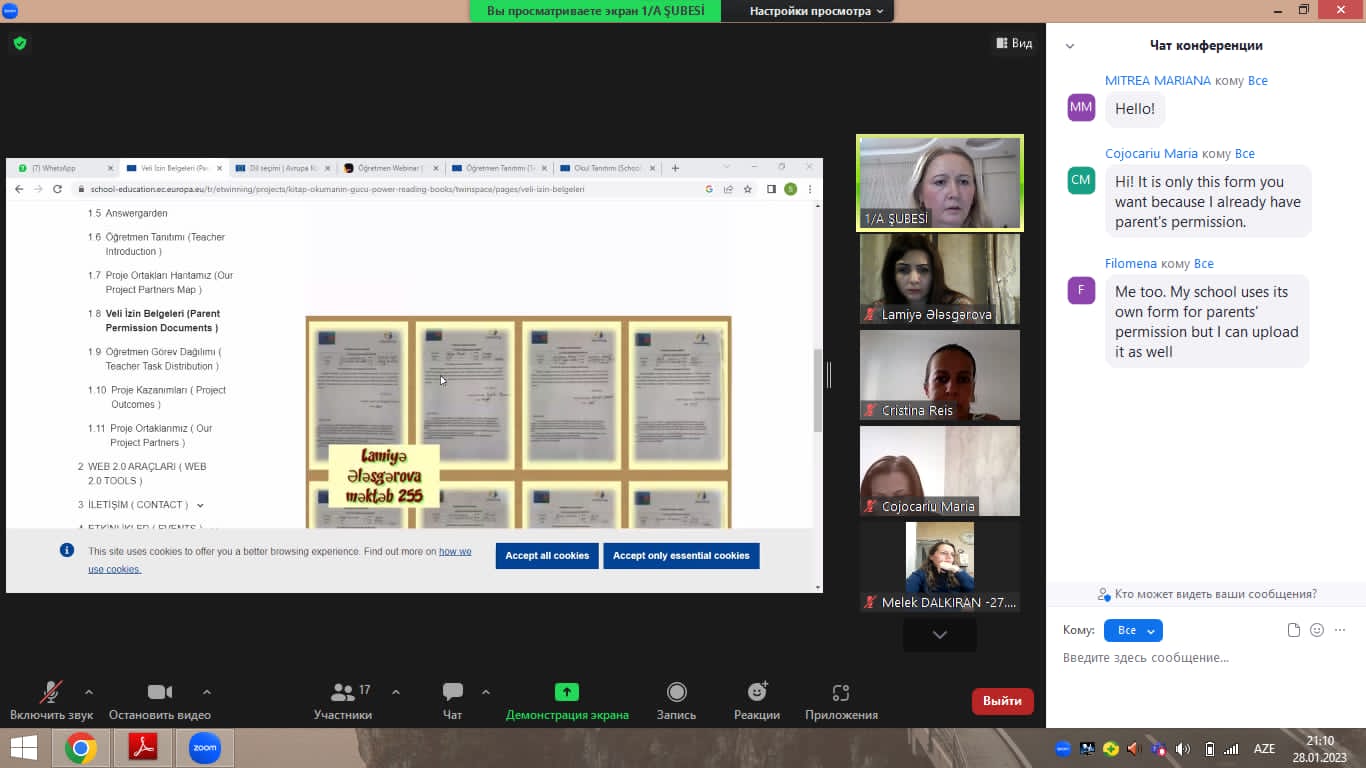Bookmark page with star icon
Image resolution: width=1366 pixels, height=768 pixels.
[747, 189]
